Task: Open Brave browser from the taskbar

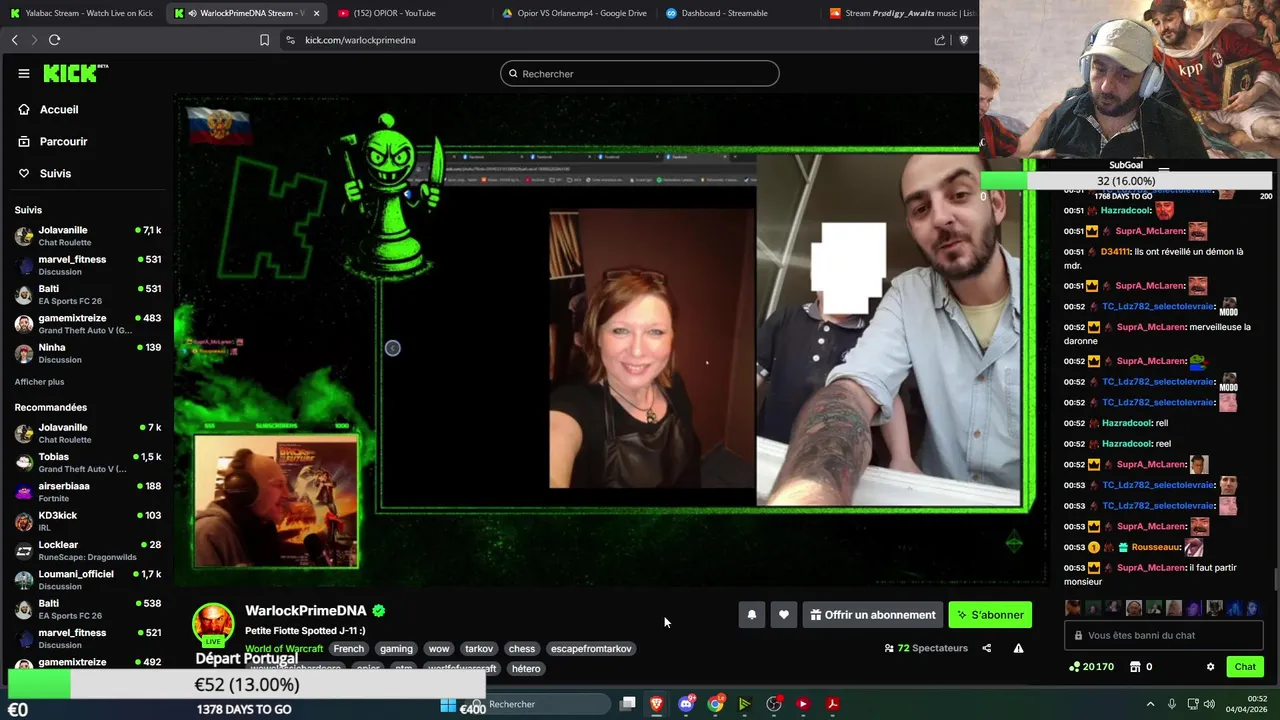Action: coord(656,704)
